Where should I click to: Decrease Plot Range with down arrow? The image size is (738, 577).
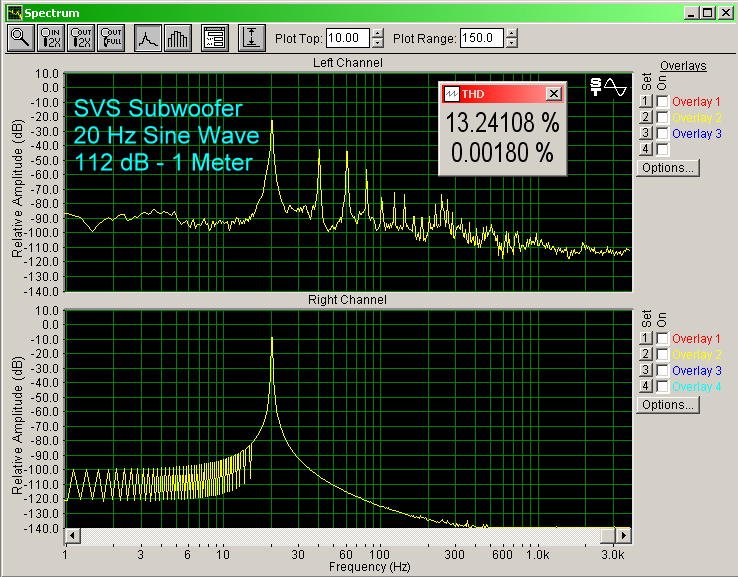(512, 44)
